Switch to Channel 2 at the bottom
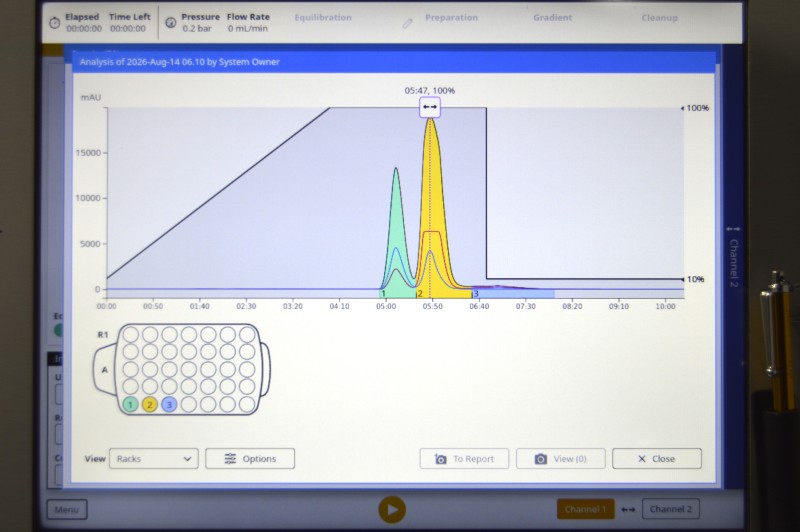The width and height of the screenshot is (800, 532). tap(670, 509)
